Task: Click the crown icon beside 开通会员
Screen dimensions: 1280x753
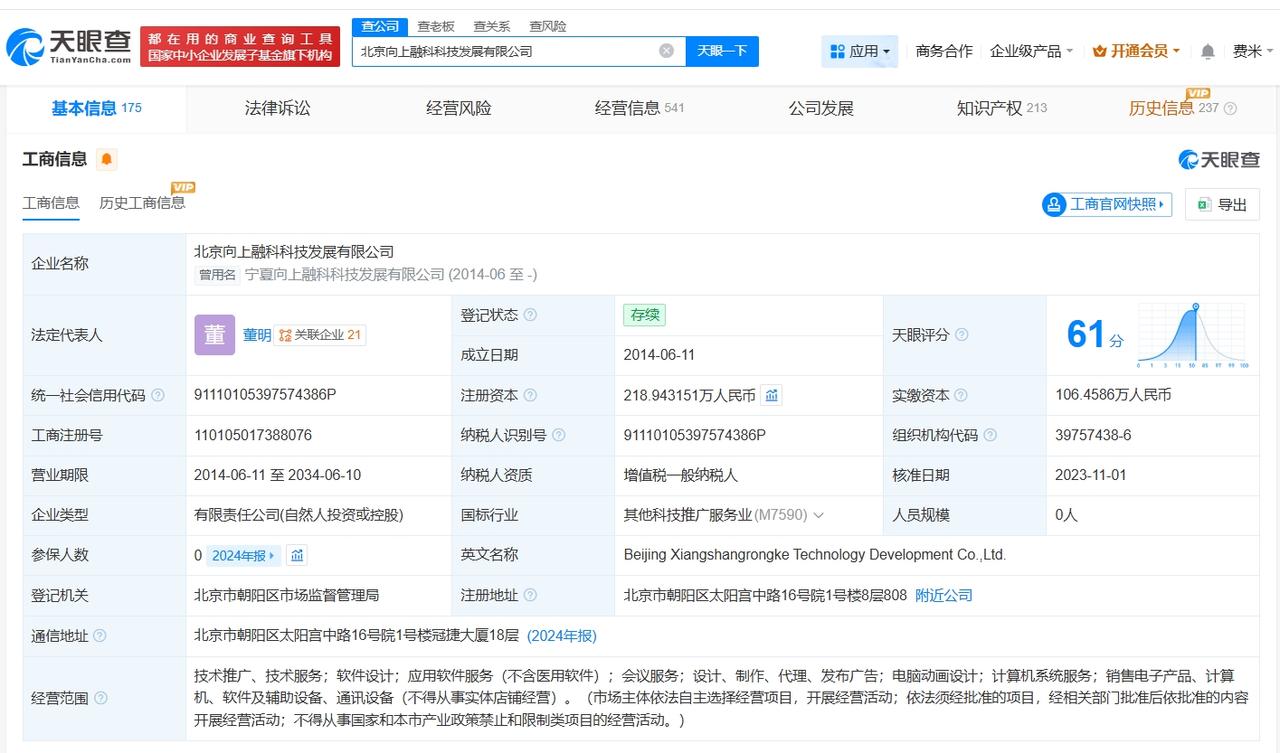Action: click(x=1100, y=51)
